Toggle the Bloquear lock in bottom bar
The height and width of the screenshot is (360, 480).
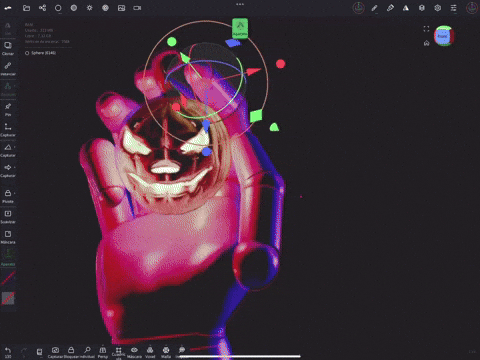(x=71, y=352)
